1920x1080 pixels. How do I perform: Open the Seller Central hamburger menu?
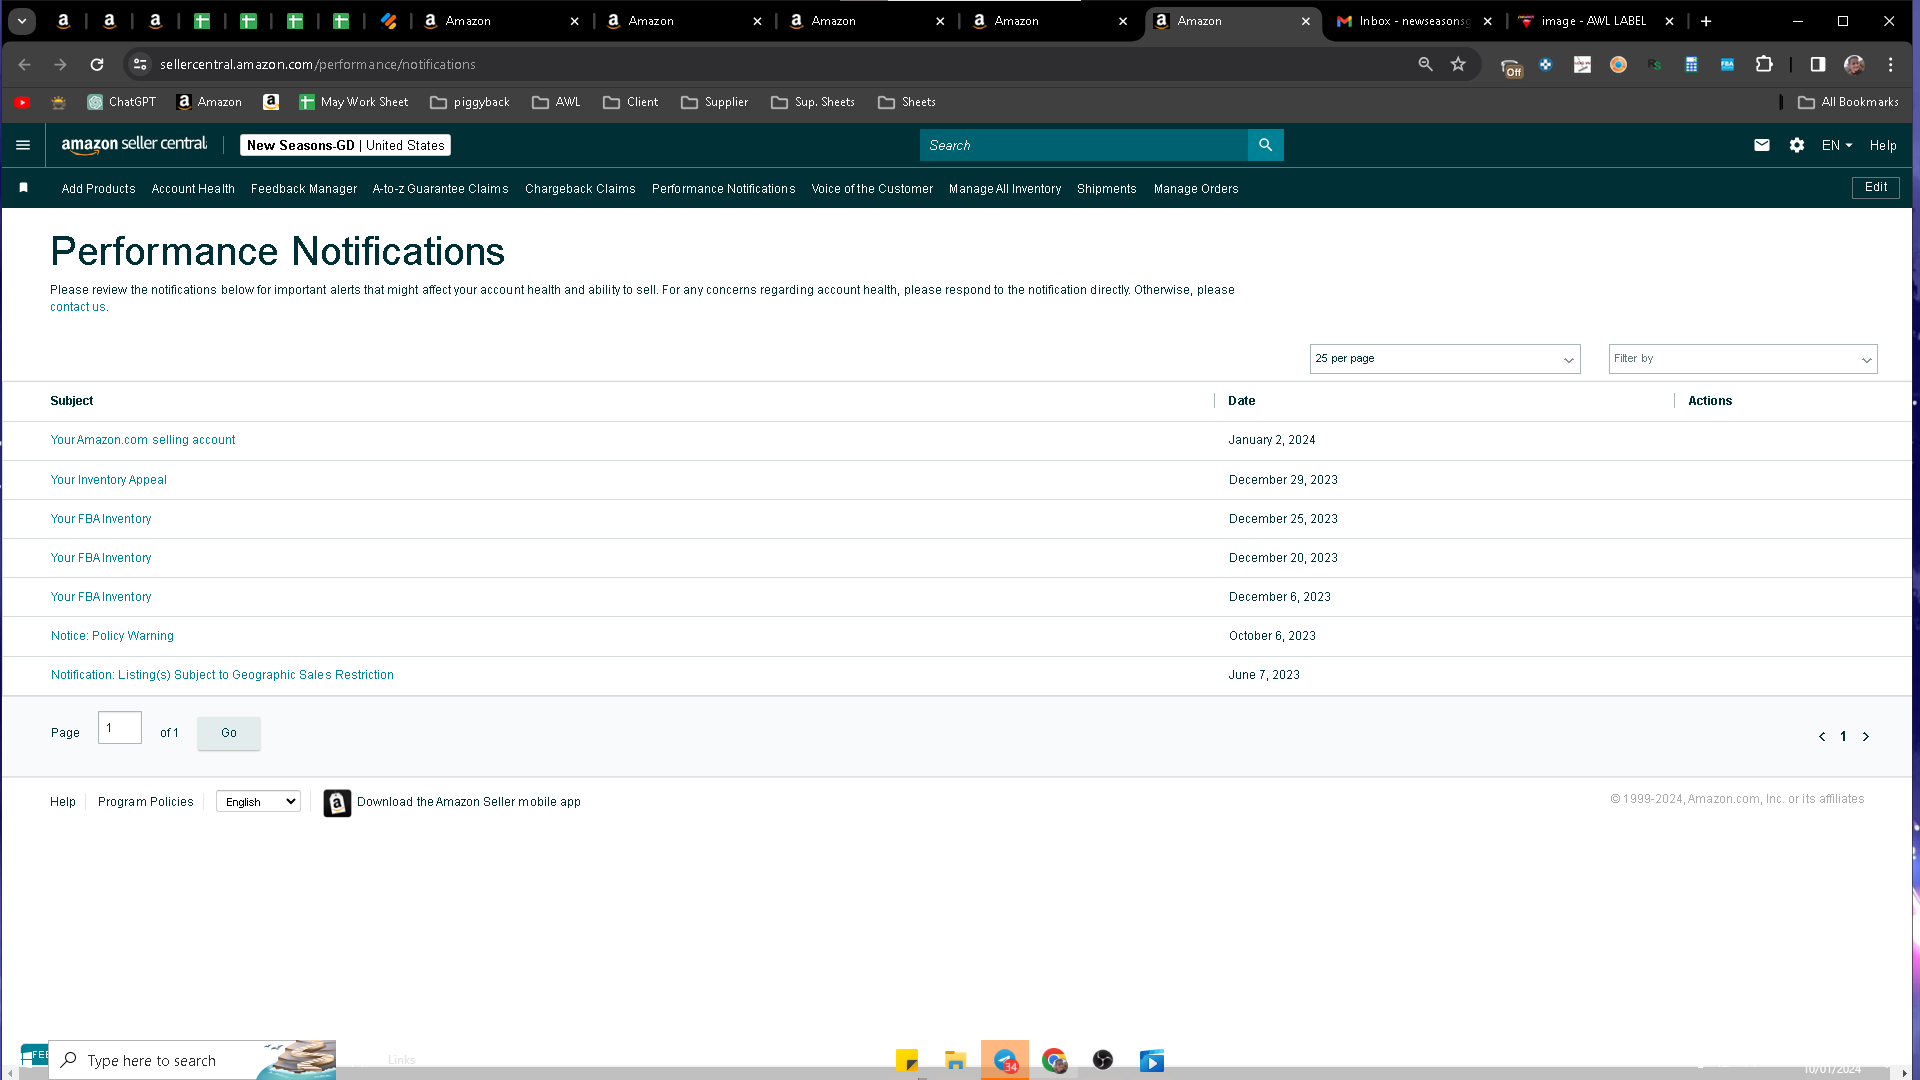(23, 145)
